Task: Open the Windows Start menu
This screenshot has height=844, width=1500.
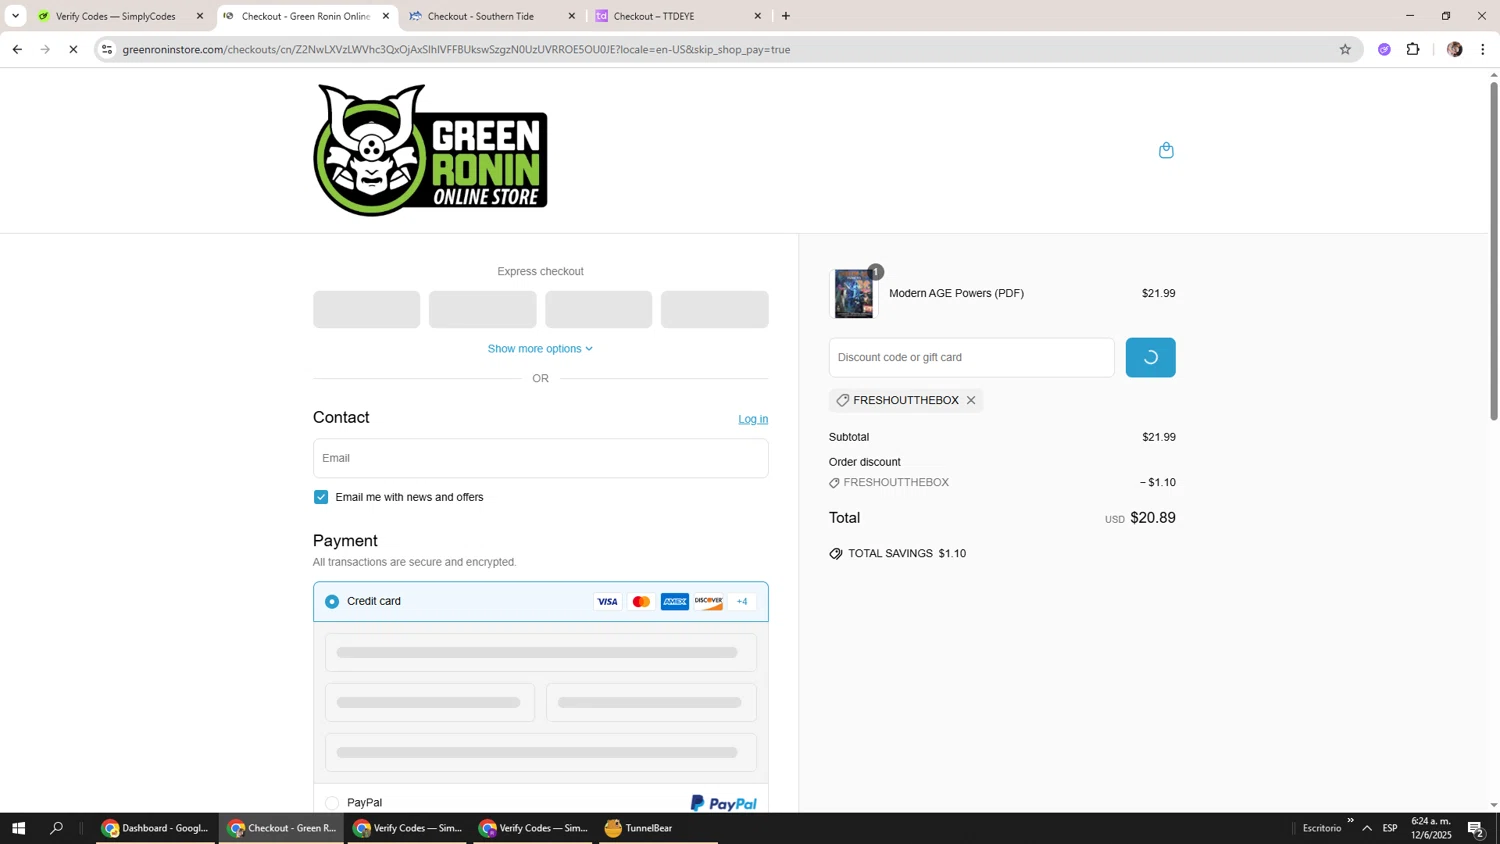Action: (18, 828)
